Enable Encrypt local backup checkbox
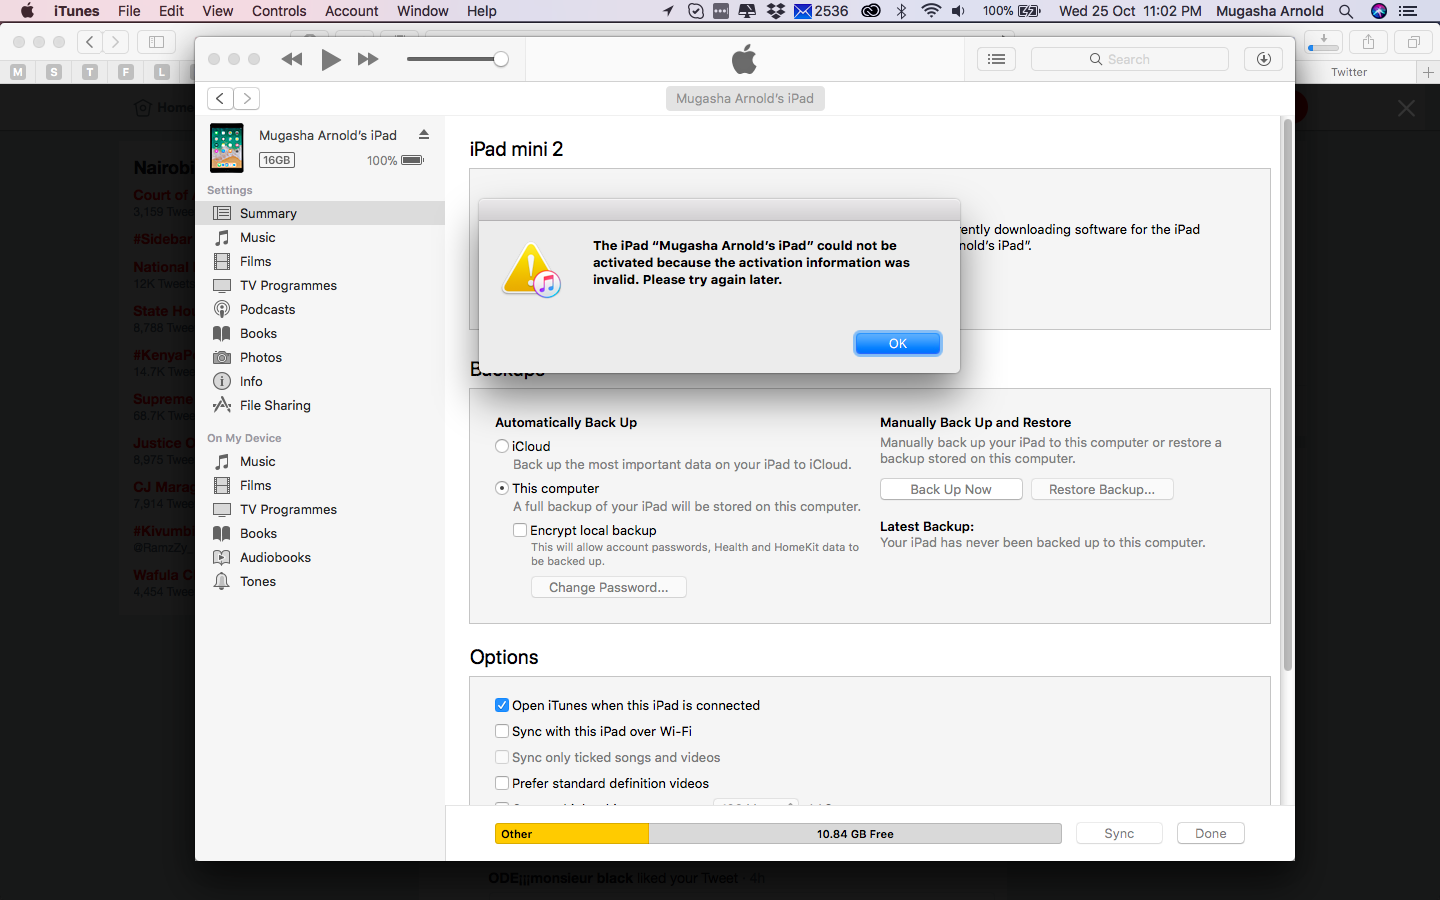This screenshot has width=1440, height=900. click(520, 530)
